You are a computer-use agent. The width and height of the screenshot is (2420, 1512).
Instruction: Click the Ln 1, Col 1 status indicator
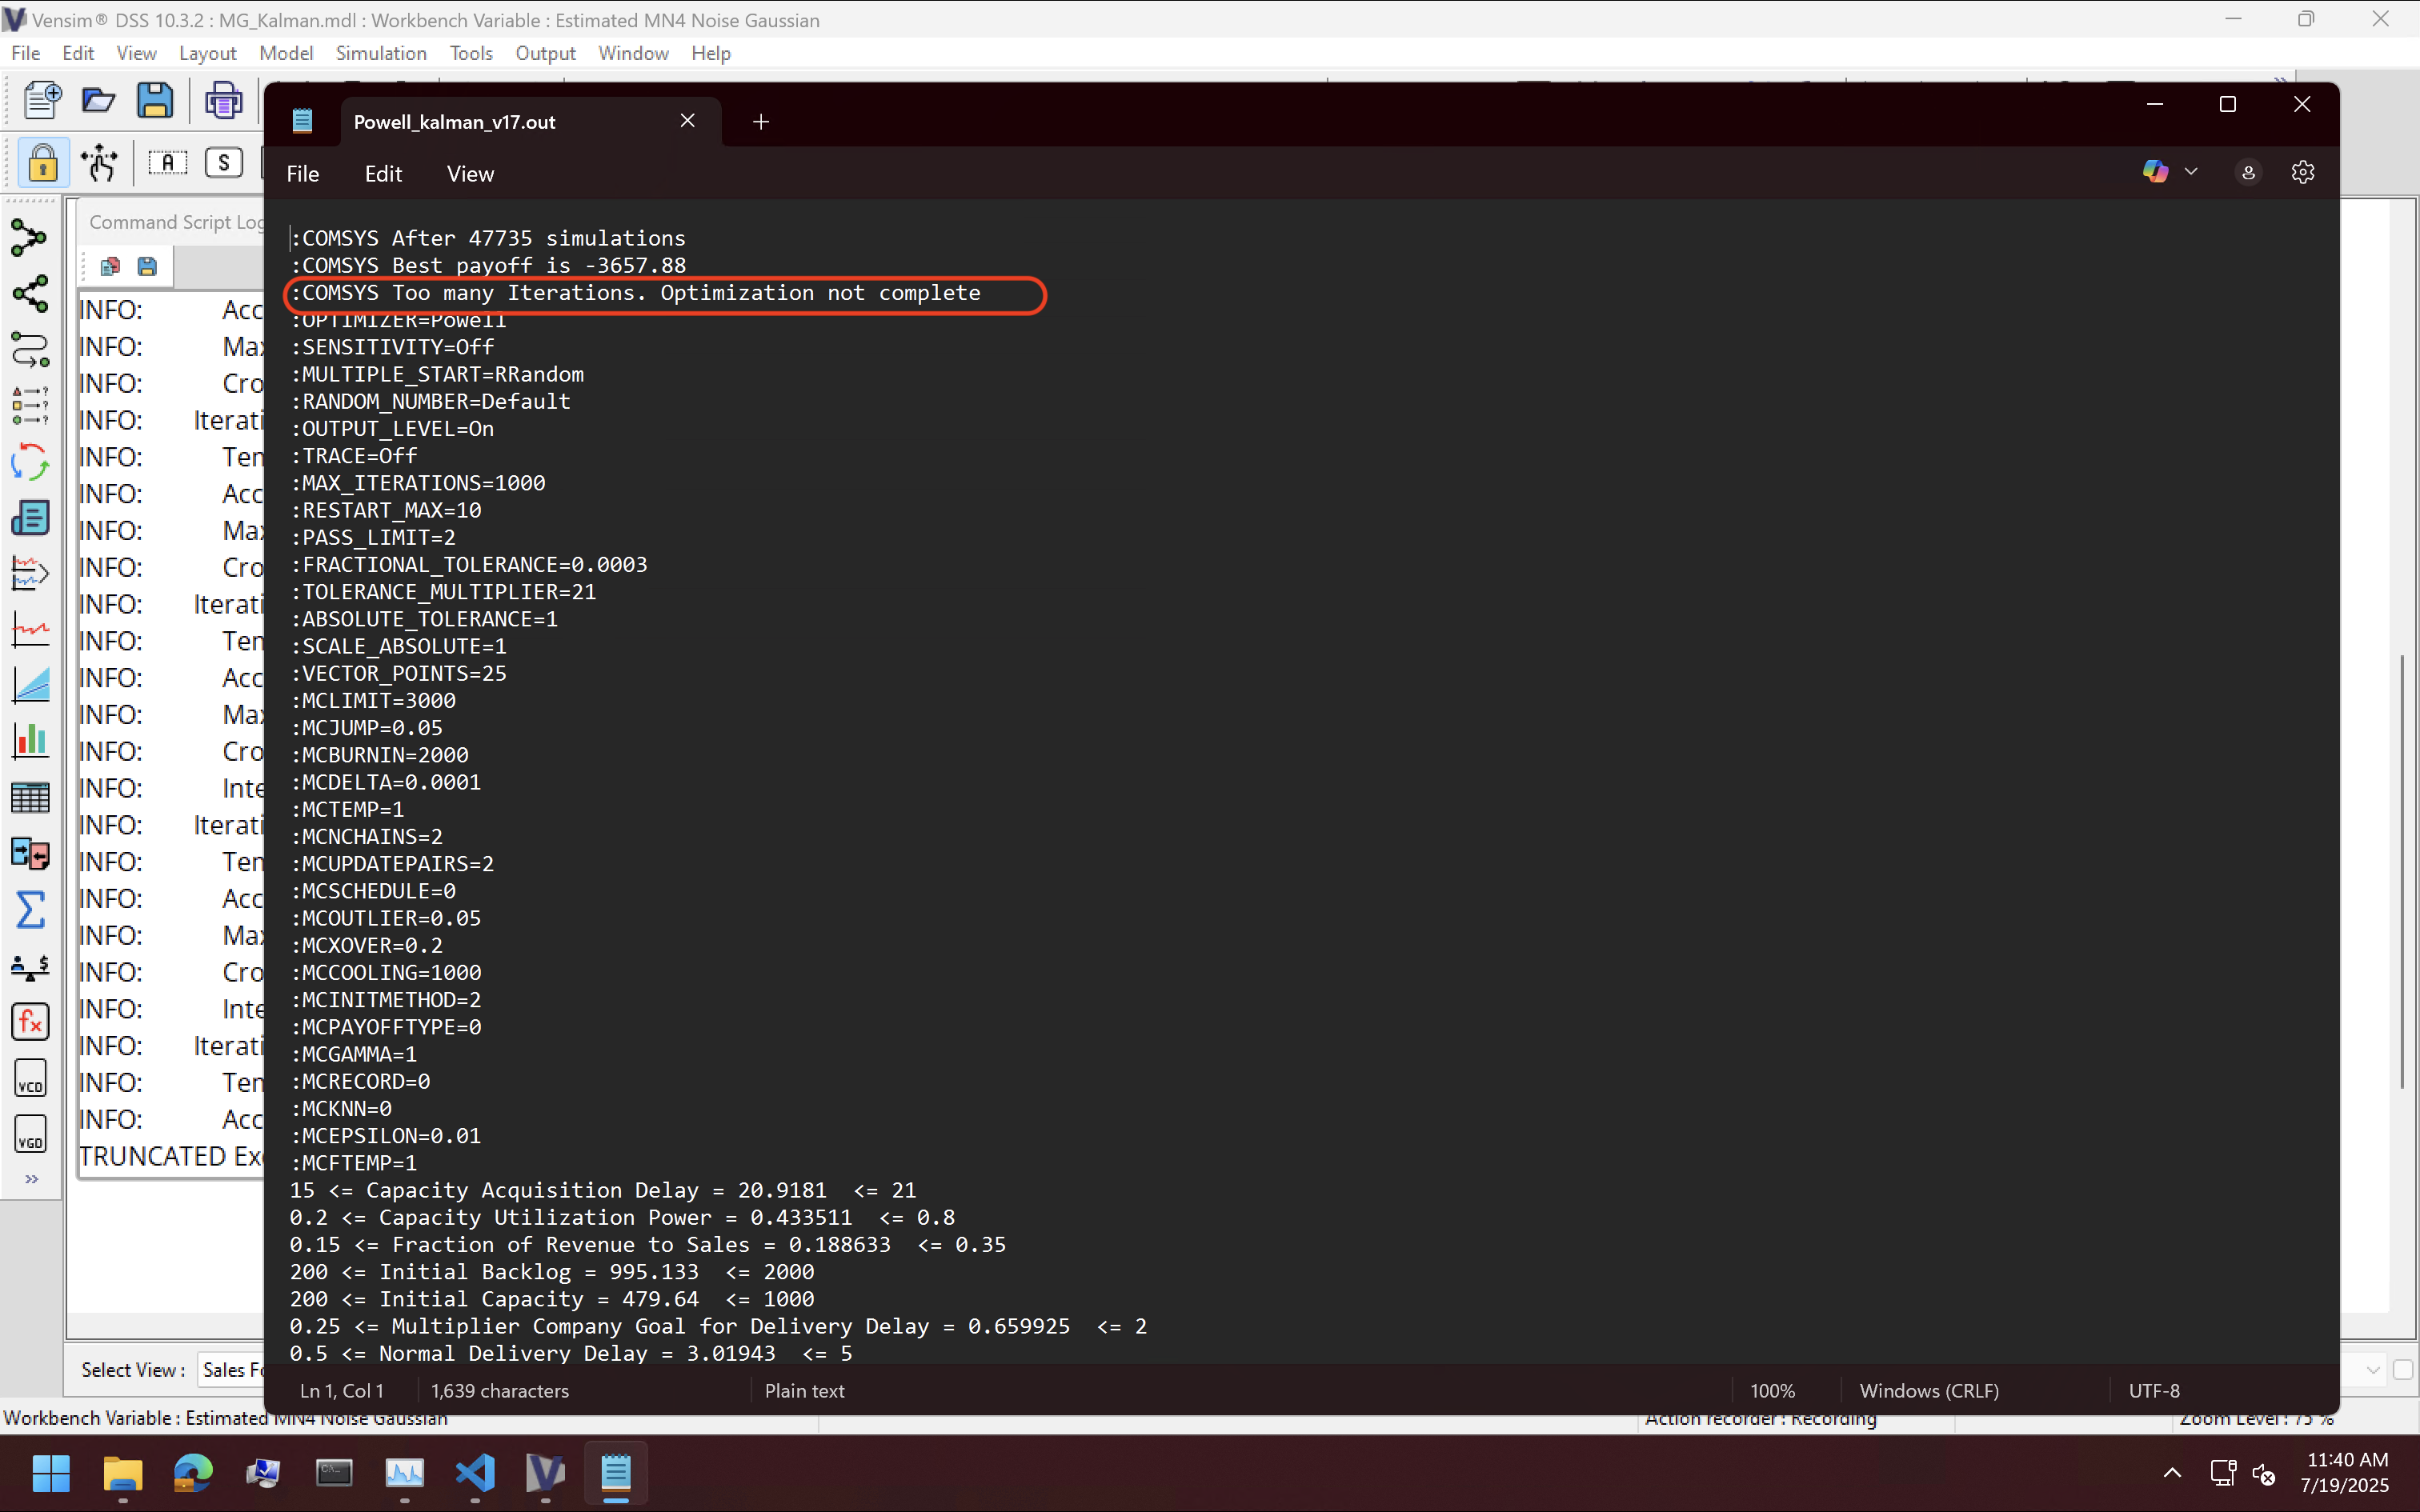[342, 1391]
